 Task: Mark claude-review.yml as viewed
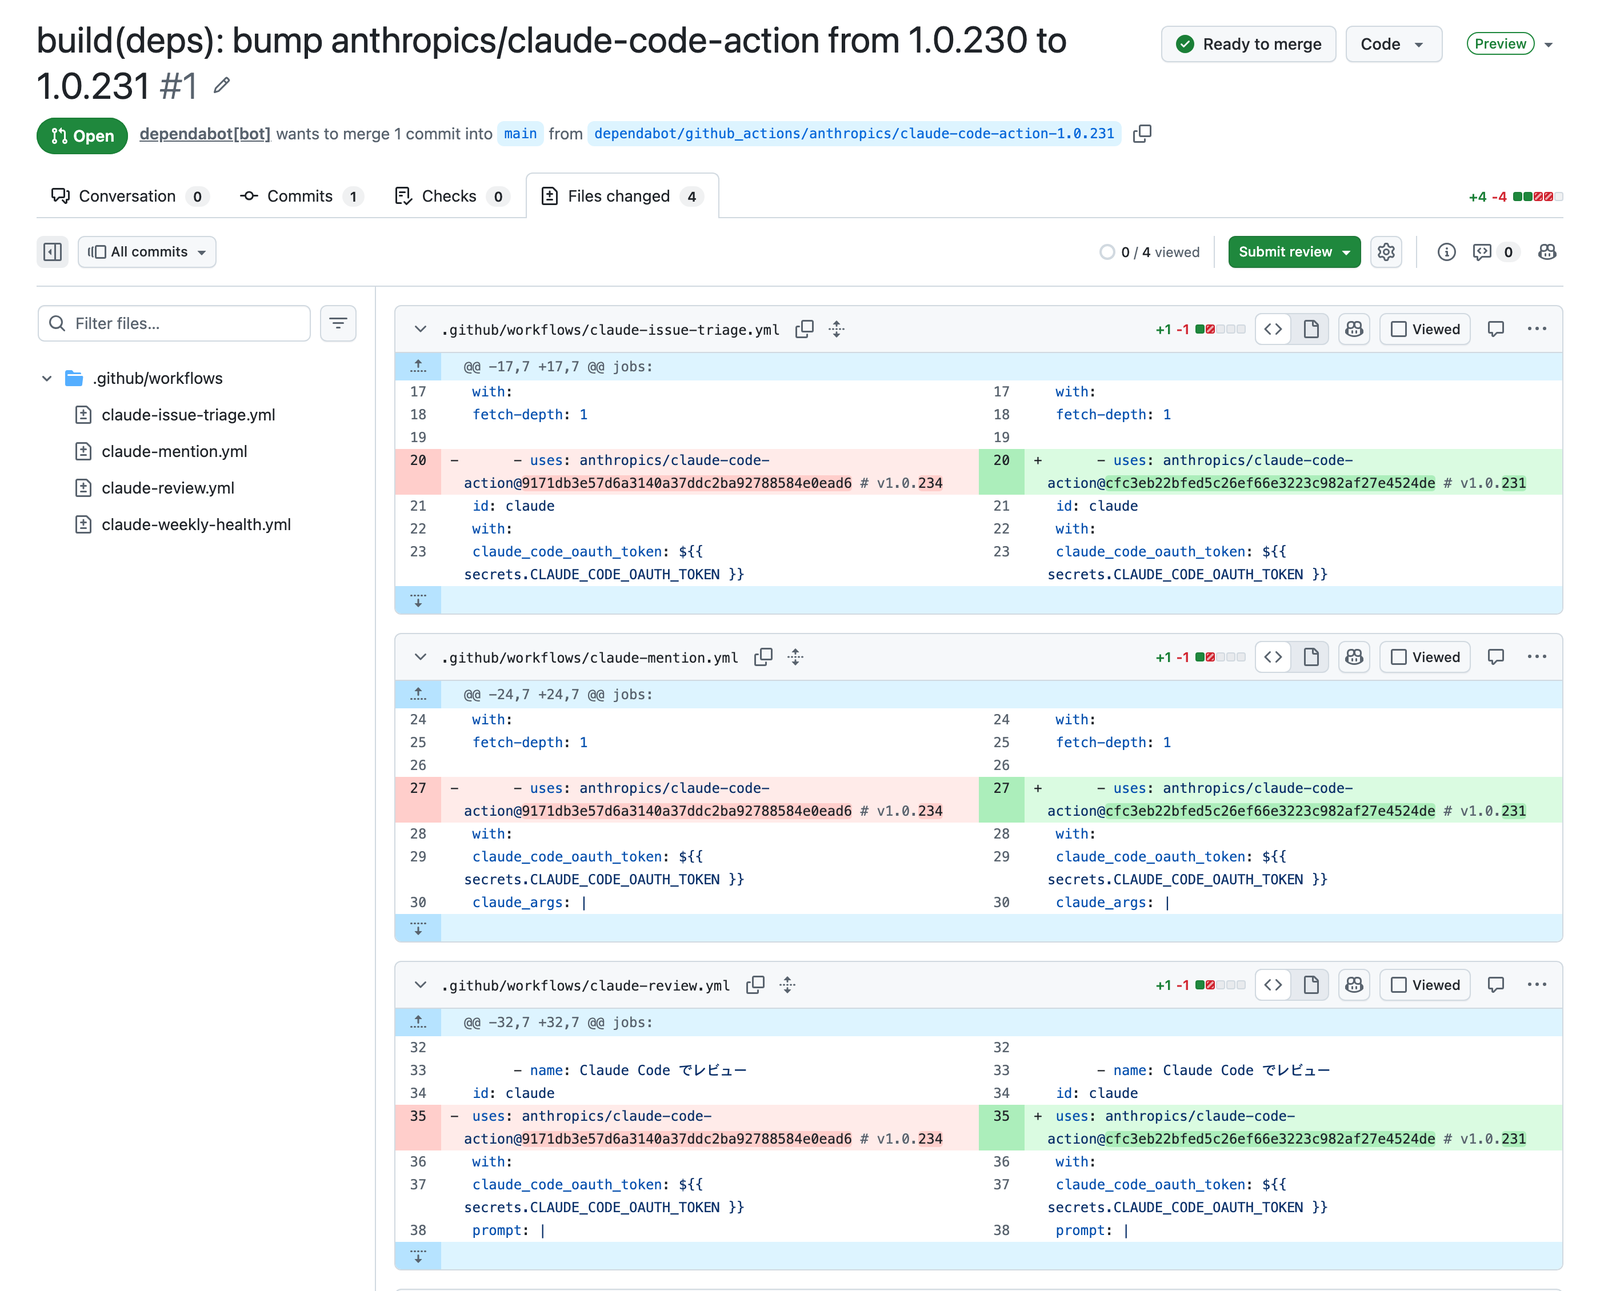tap(1425, 985)
